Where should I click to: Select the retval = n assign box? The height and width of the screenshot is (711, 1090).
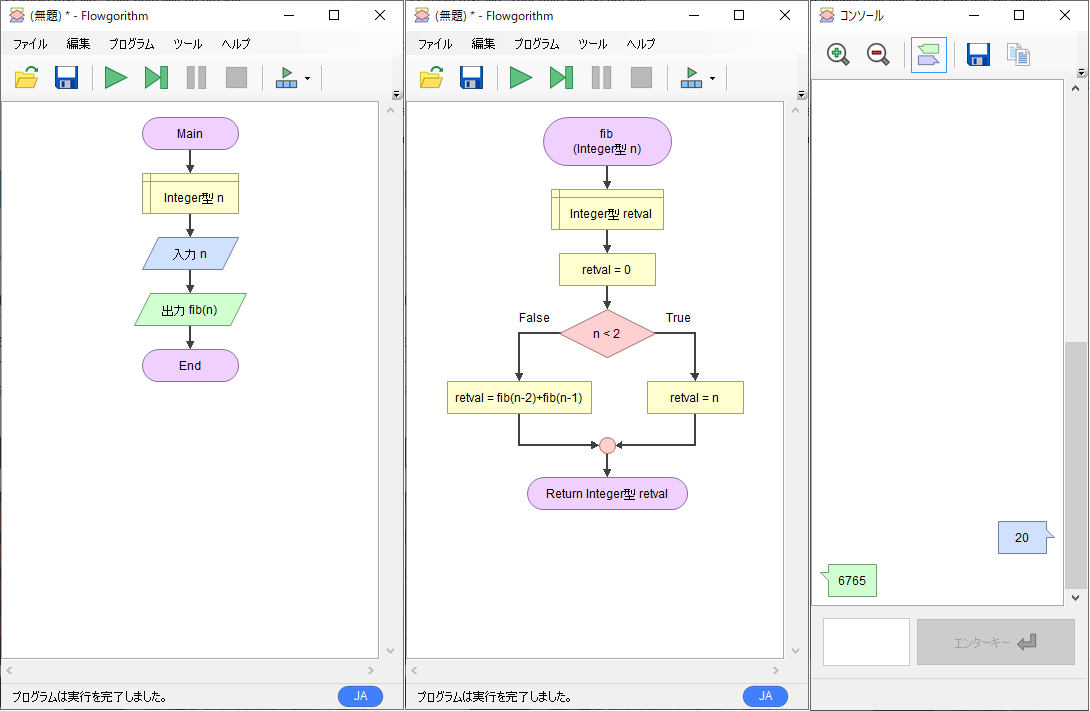pyautogui.click(x=695, y=398)
